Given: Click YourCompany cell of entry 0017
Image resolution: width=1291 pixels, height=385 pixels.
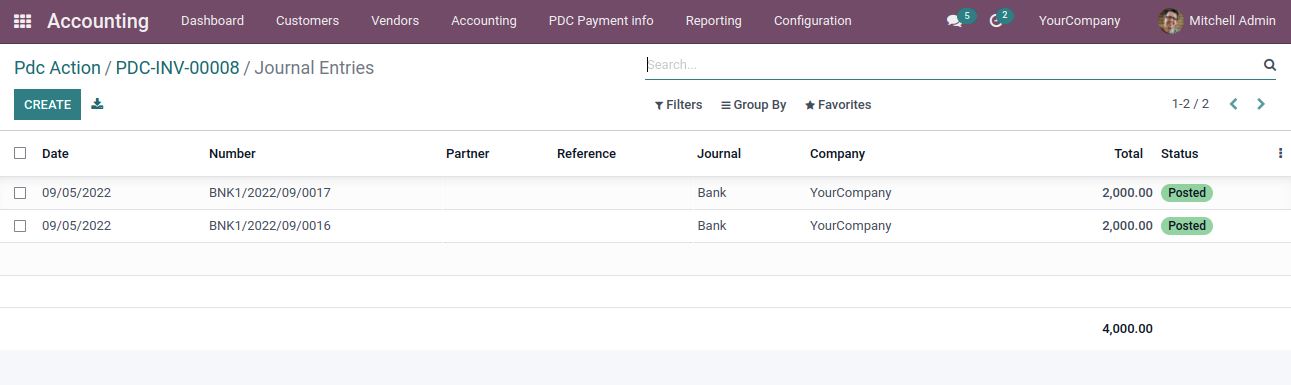Looking at the screenshot, I should (850, 193).
